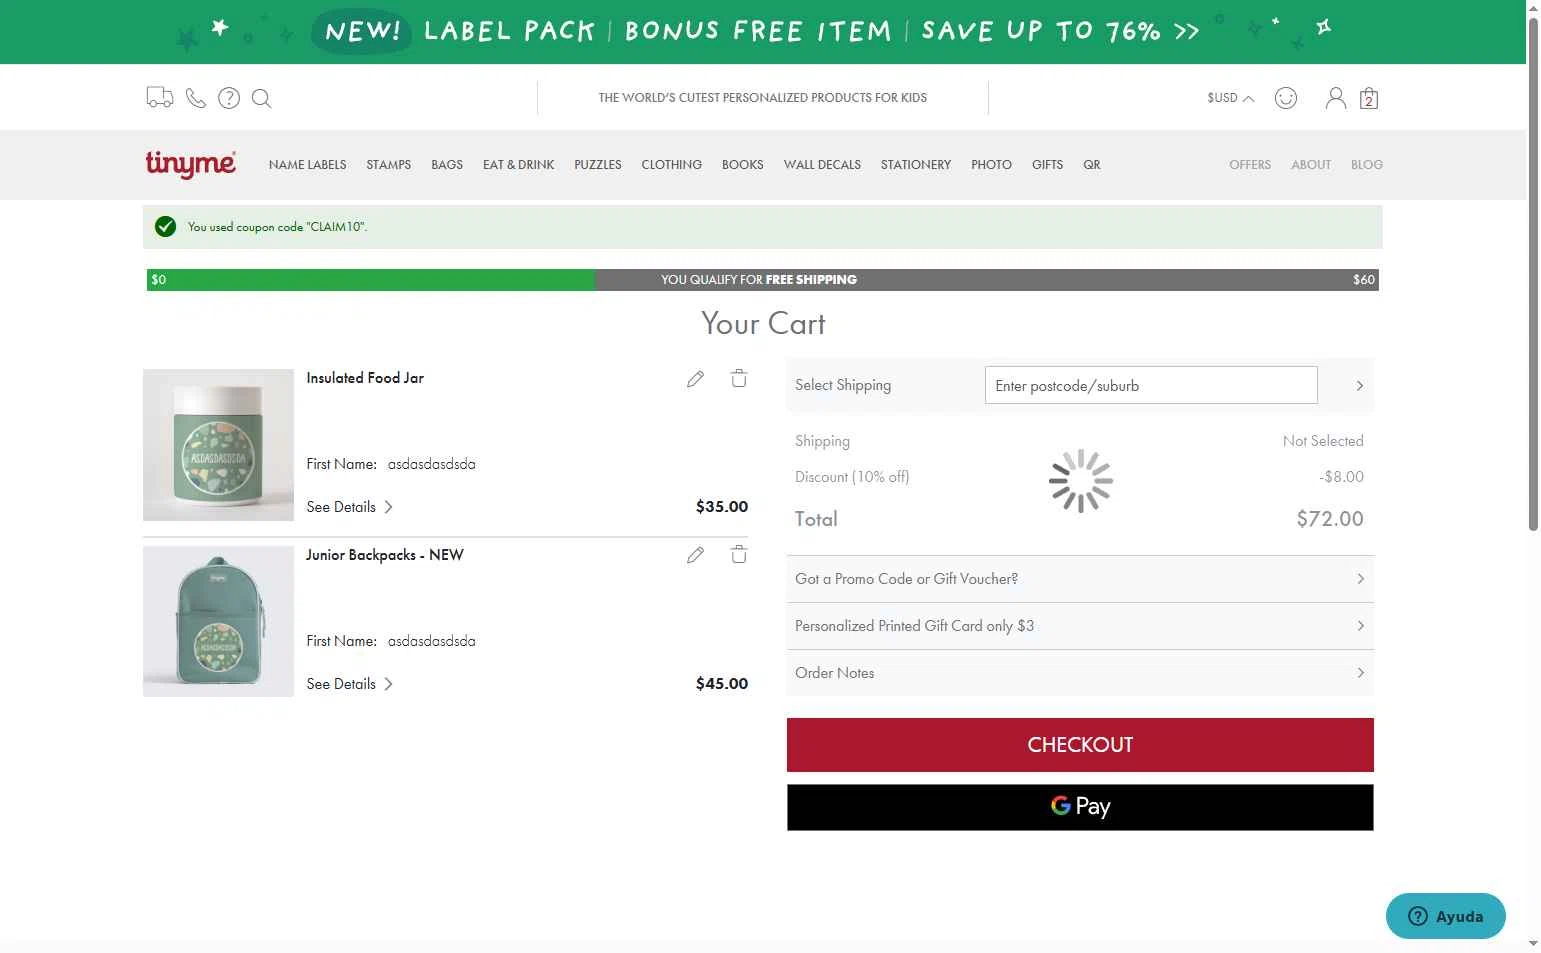This screenshot has height=953, width=1541.
Task: Click the Label Pack promo banner
Action: coord(763,32)
